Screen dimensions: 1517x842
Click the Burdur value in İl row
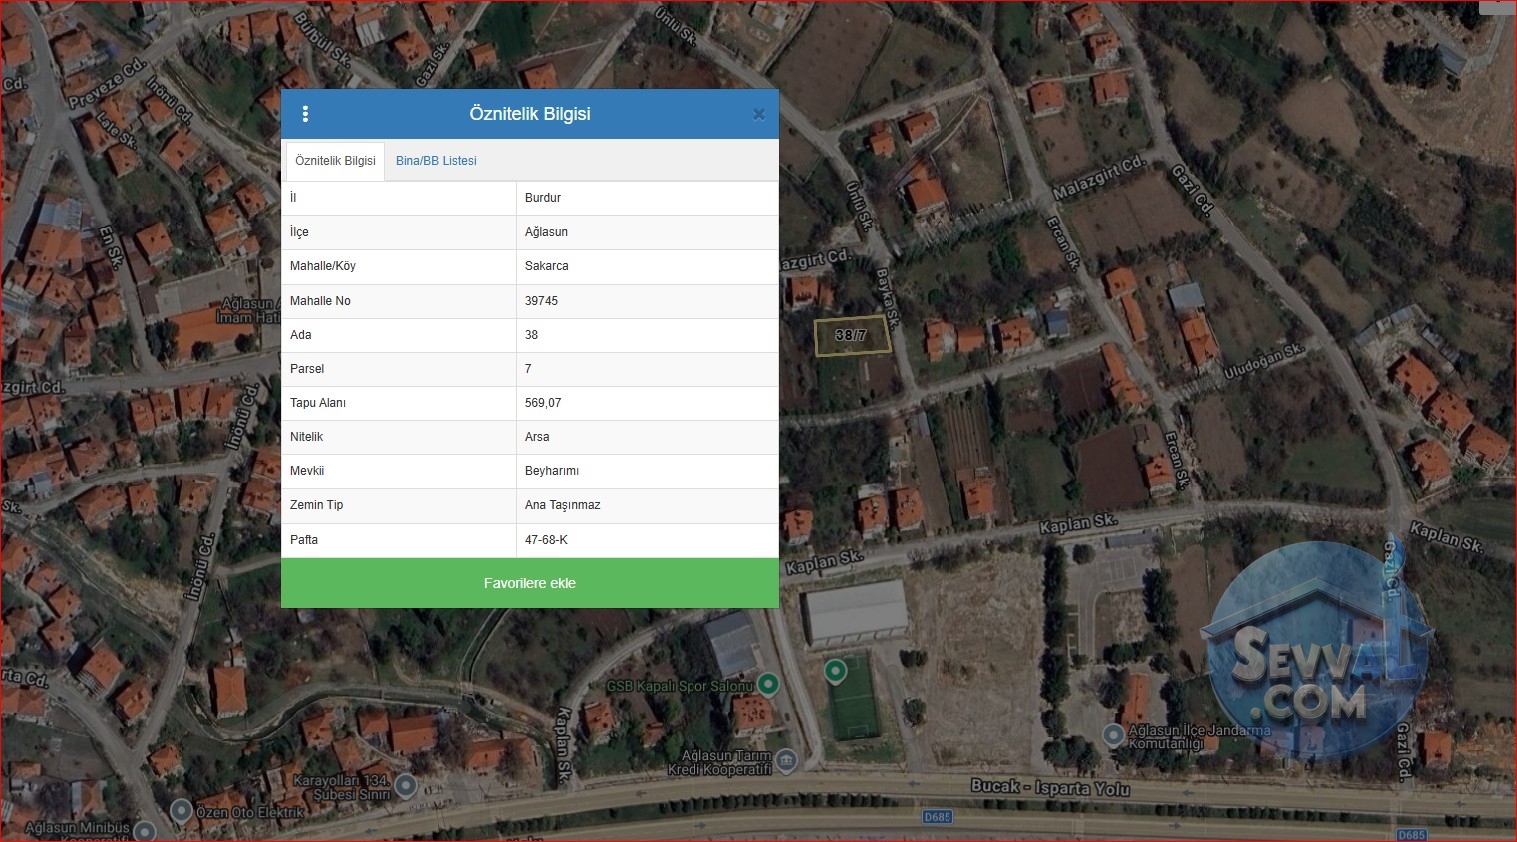tap(543, 198)
